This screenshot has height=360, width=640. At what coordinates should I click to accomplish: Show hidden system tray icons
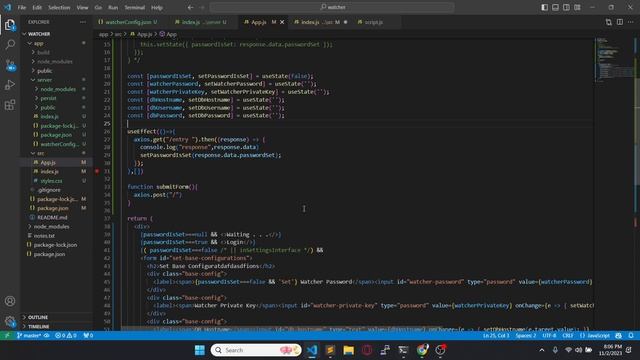click(x=542, y=350)
